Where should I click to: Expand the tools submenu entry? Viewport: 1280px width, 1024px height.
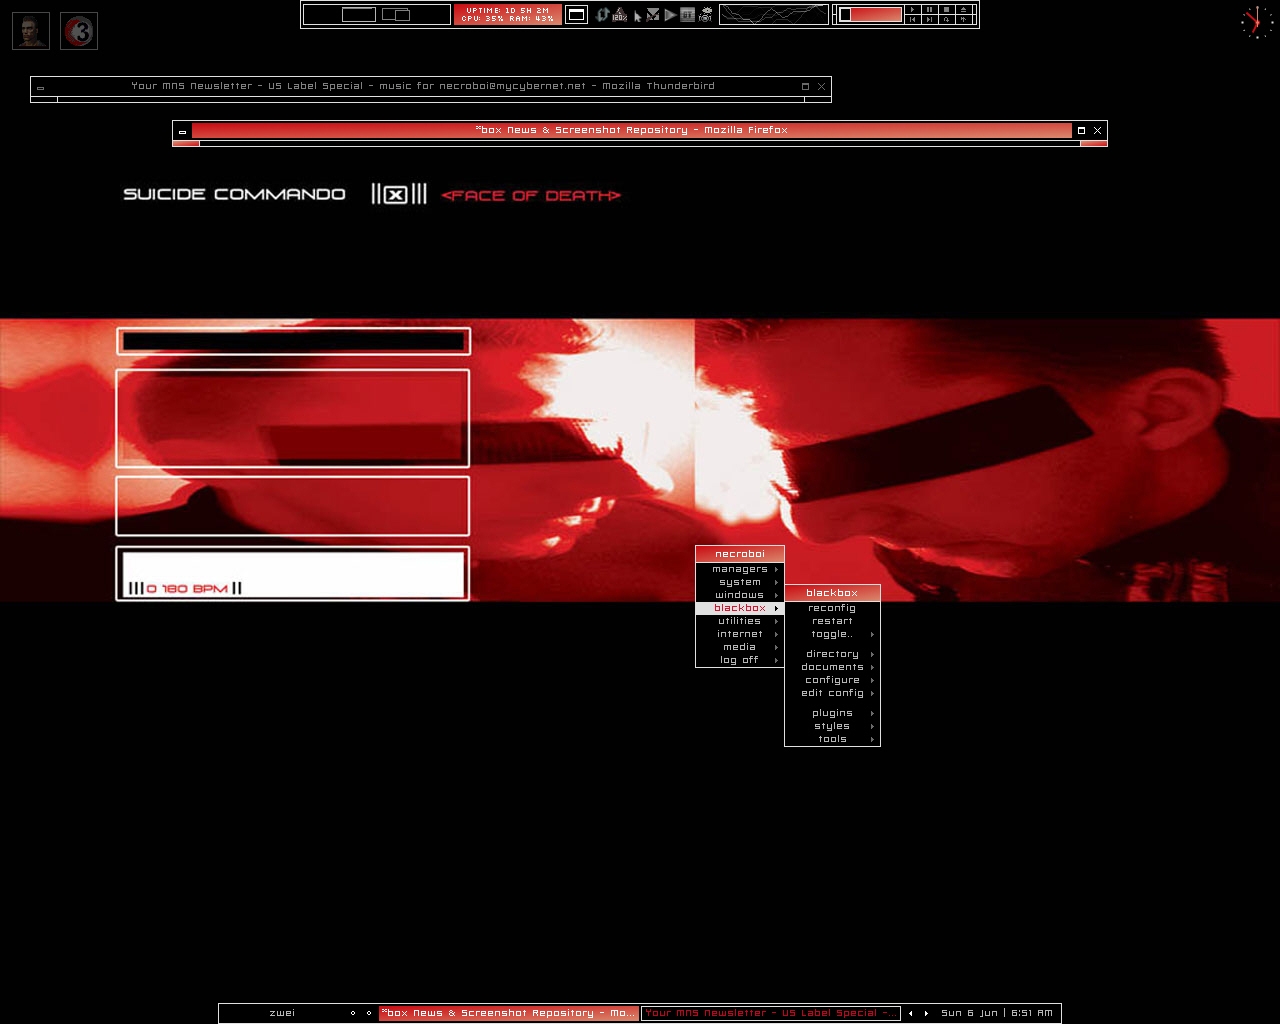coord(832,739)
